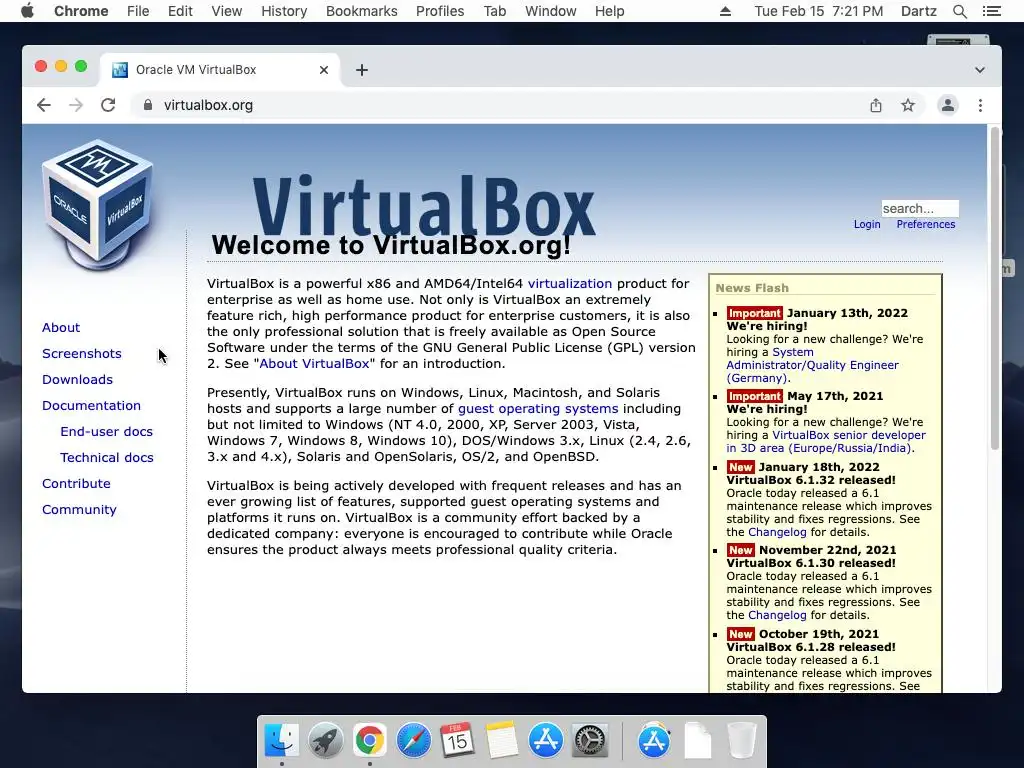This screenshot has height=768, width=1024.
Task: Expand the tab search chevron
Action: (x=980, y=70)
